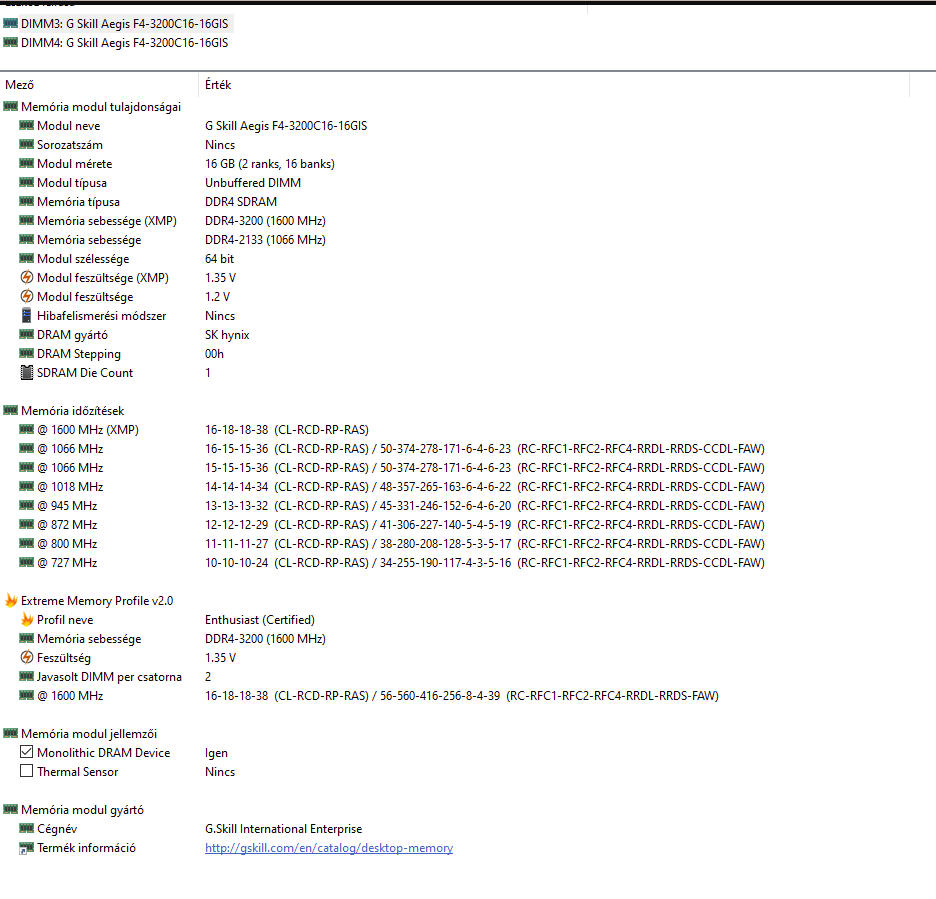The width and height of the screenshot is (936, 899).
Task: Open the gskill.com desktop-memory product link
Action: [329, 848]
